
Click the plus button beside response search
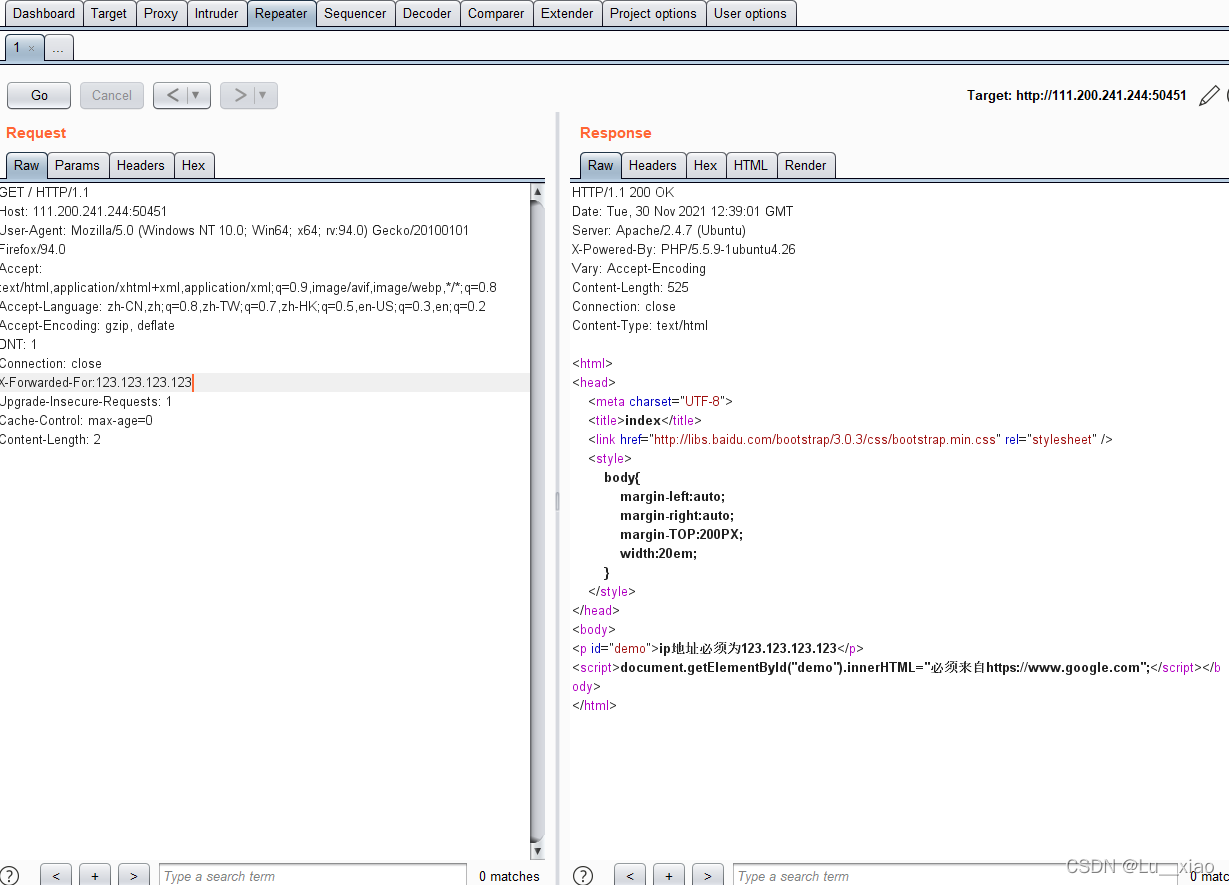668,876
